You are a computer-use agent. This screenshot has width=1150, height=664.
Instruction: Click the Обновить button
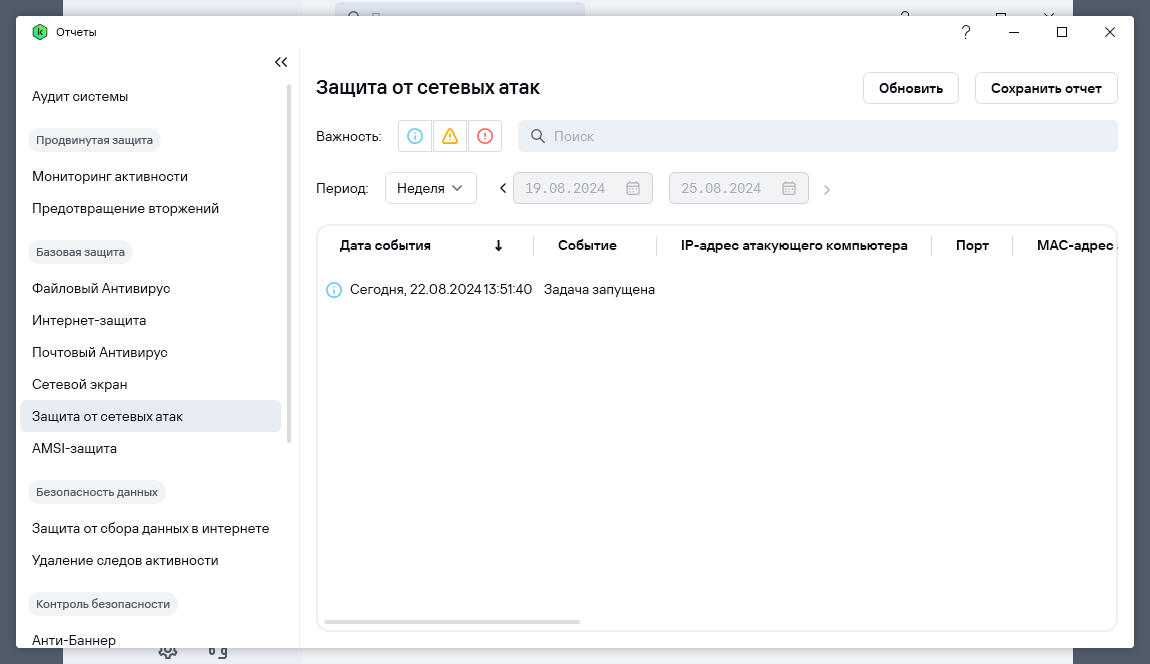tap(910, 88)
